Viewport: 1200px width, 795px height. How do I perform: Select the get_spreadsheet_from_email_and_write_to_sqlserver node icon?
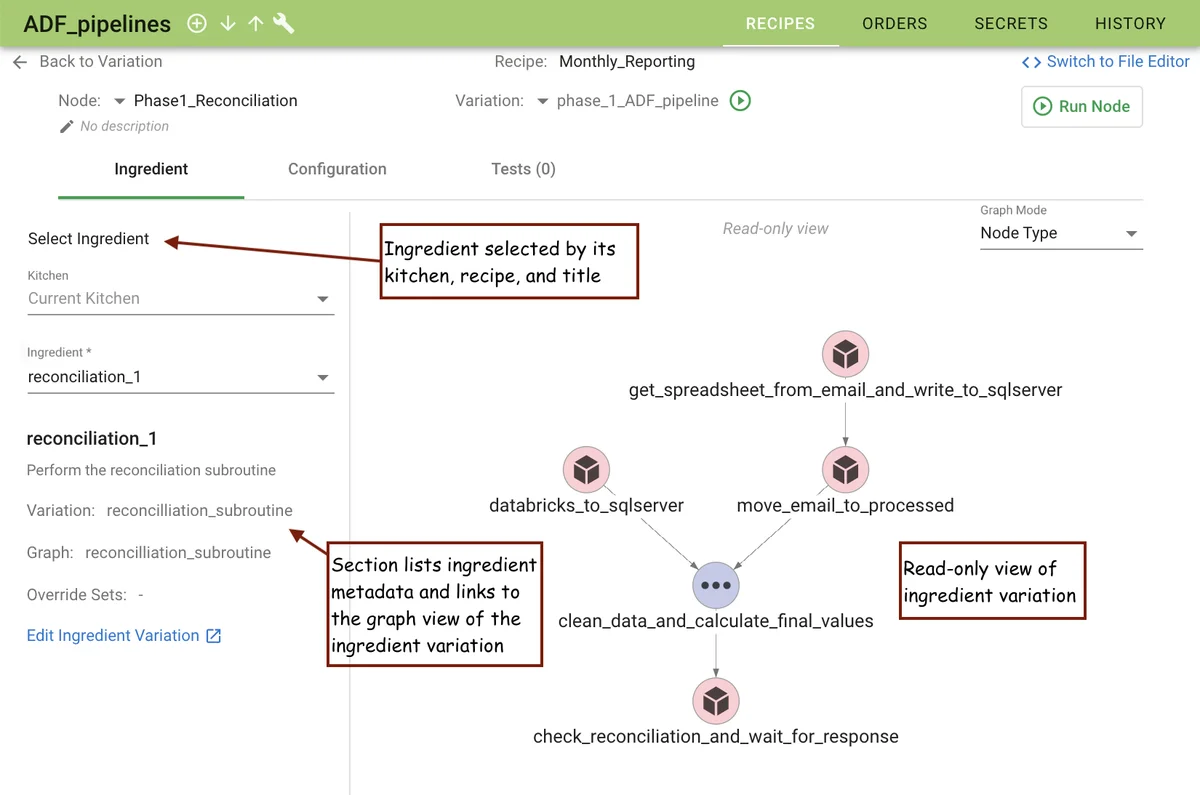pyautogui.click(x=845, y=354)
